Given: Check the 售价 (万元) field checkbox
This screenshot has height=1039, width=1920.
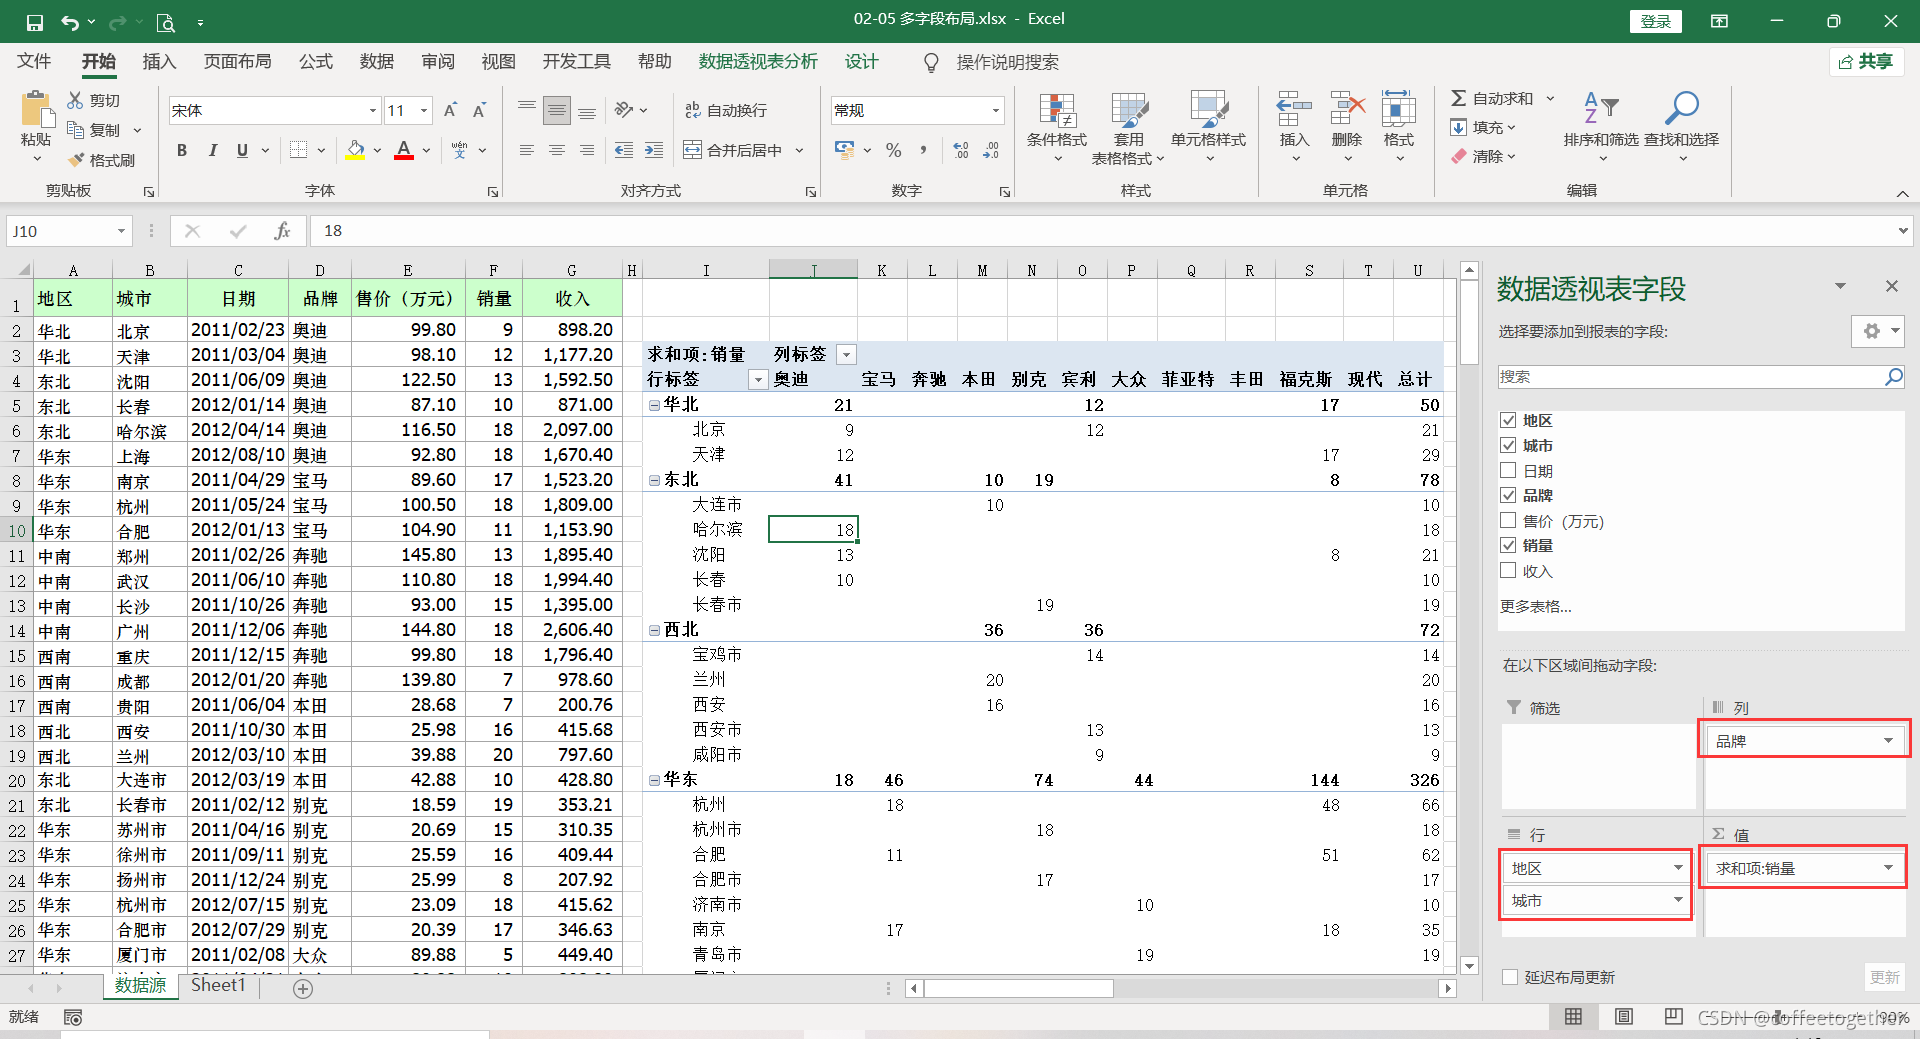Looking at the screenshot, I should (x=1508, y=520).
